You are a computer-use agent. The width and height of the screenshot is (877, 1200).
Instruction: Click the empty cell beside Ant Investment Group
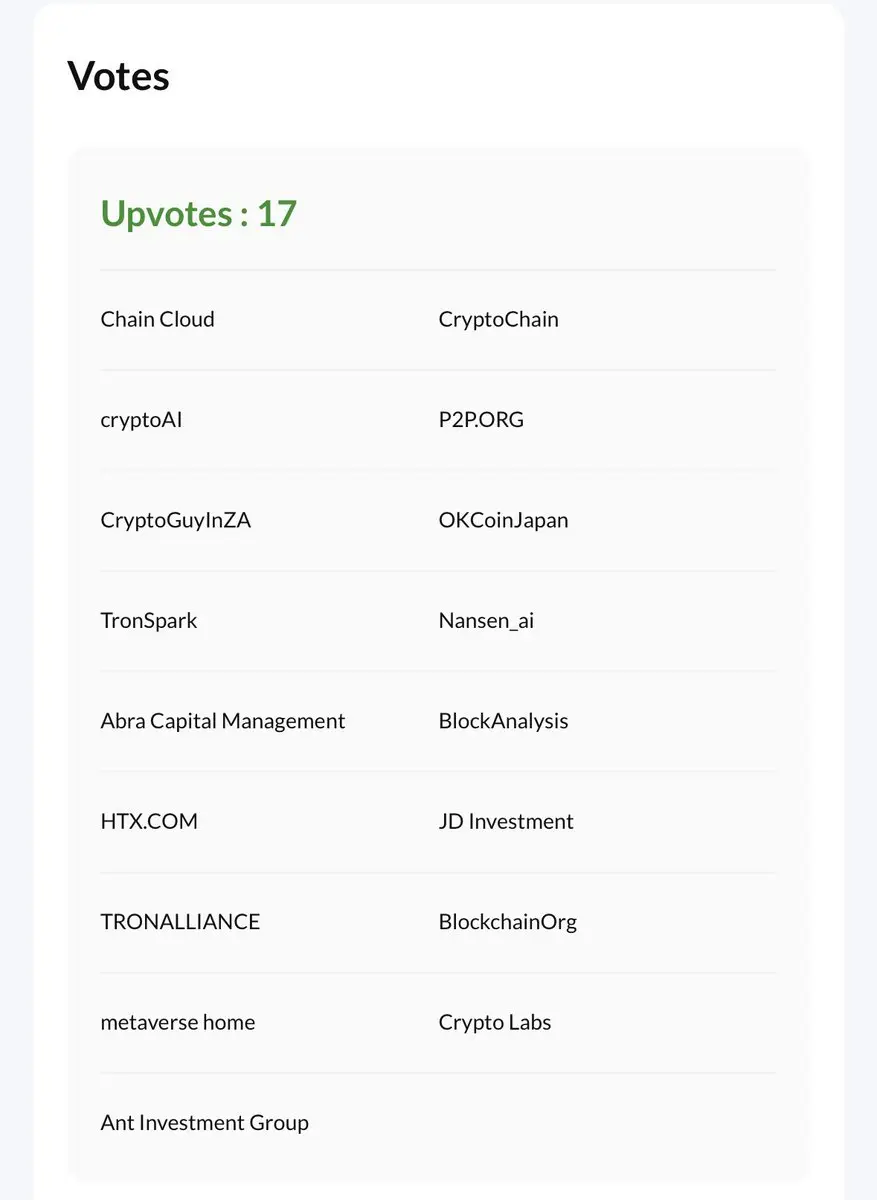(607, 1123)
